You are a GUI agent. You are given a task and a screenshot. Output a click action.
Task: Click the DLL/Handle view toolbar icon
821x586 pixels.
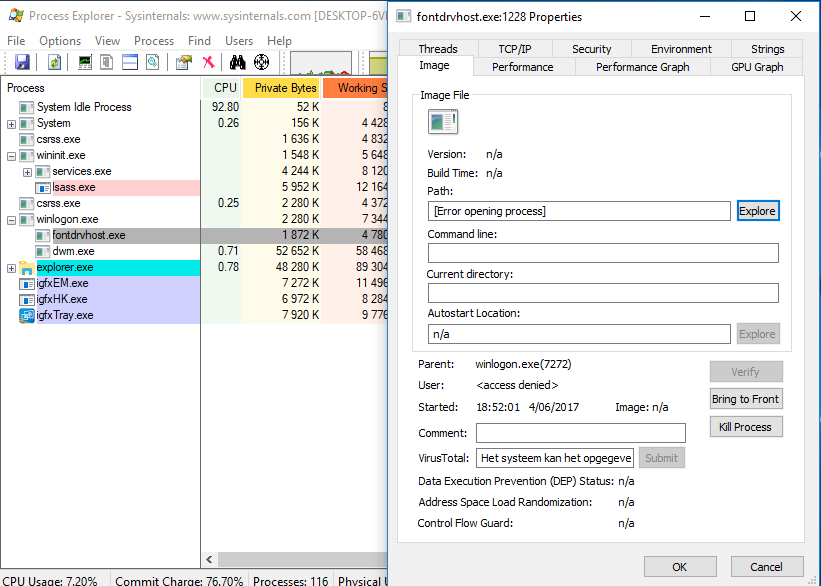click(x=152, y=62)
